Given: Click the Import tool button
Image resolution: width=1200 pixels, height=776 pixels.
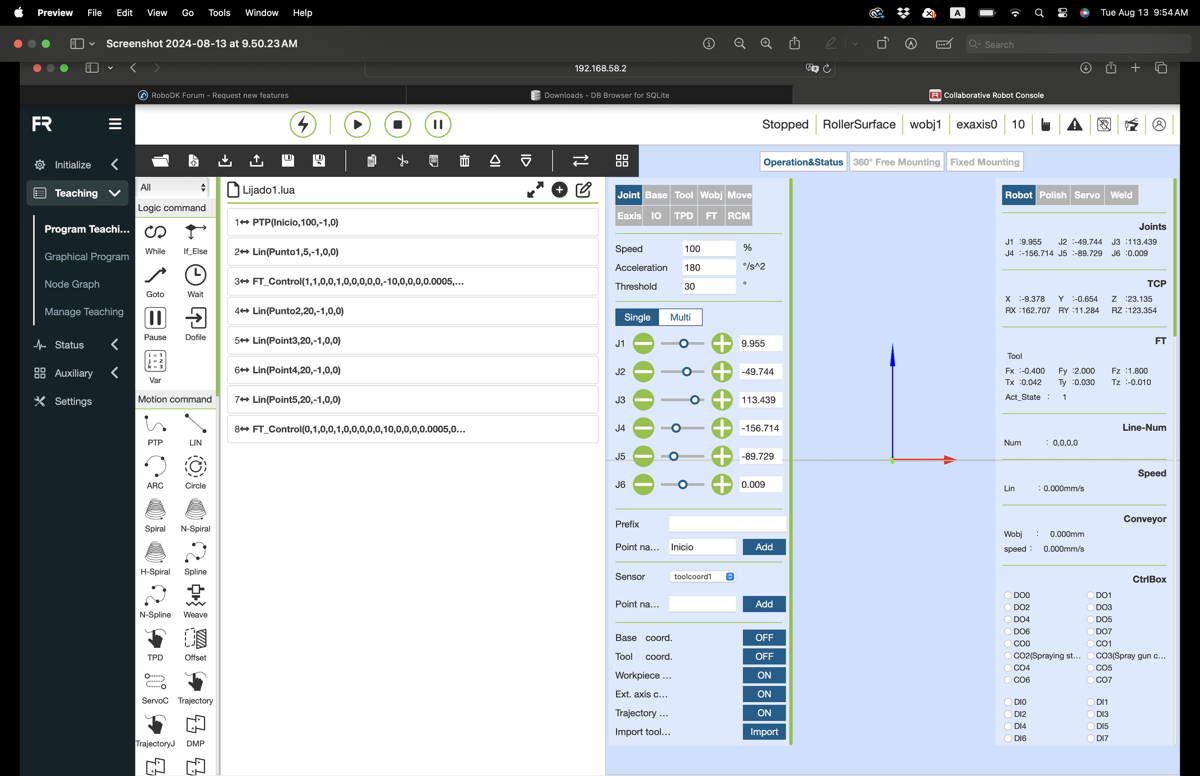Looking at the screenshot, I should 764,732.
